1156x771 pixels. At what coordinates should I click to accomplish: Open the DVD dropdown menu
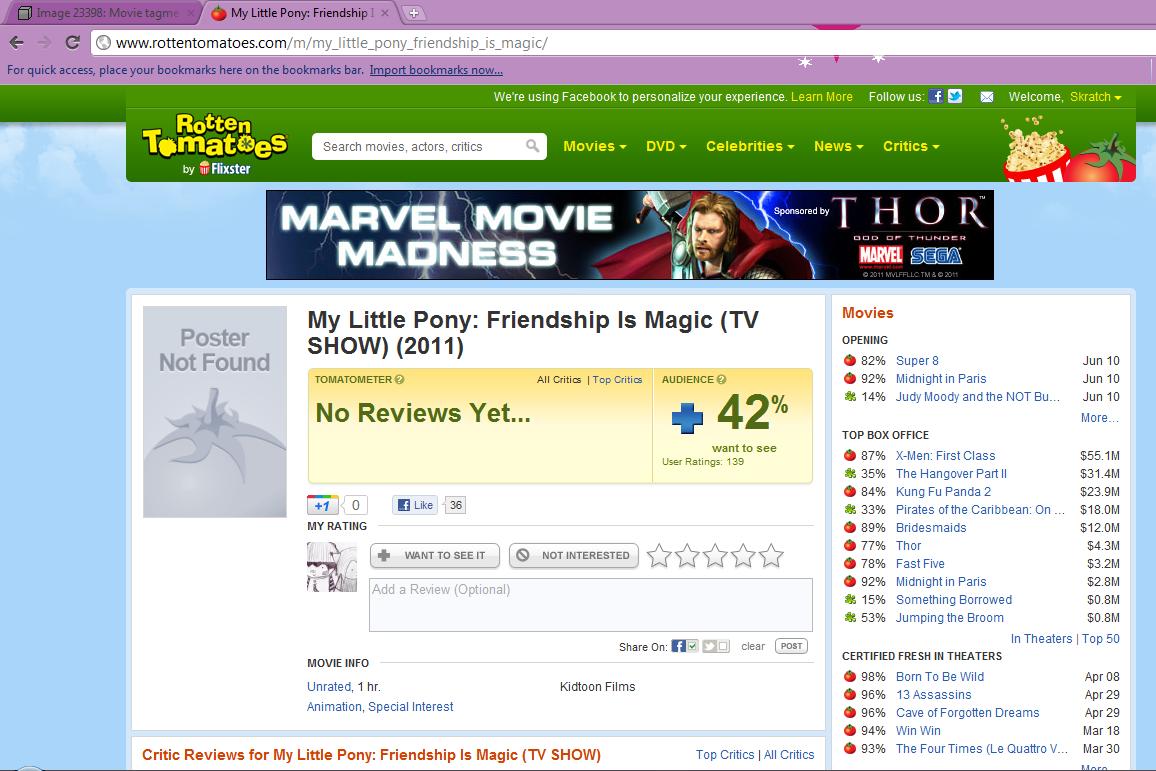[666, 146]
